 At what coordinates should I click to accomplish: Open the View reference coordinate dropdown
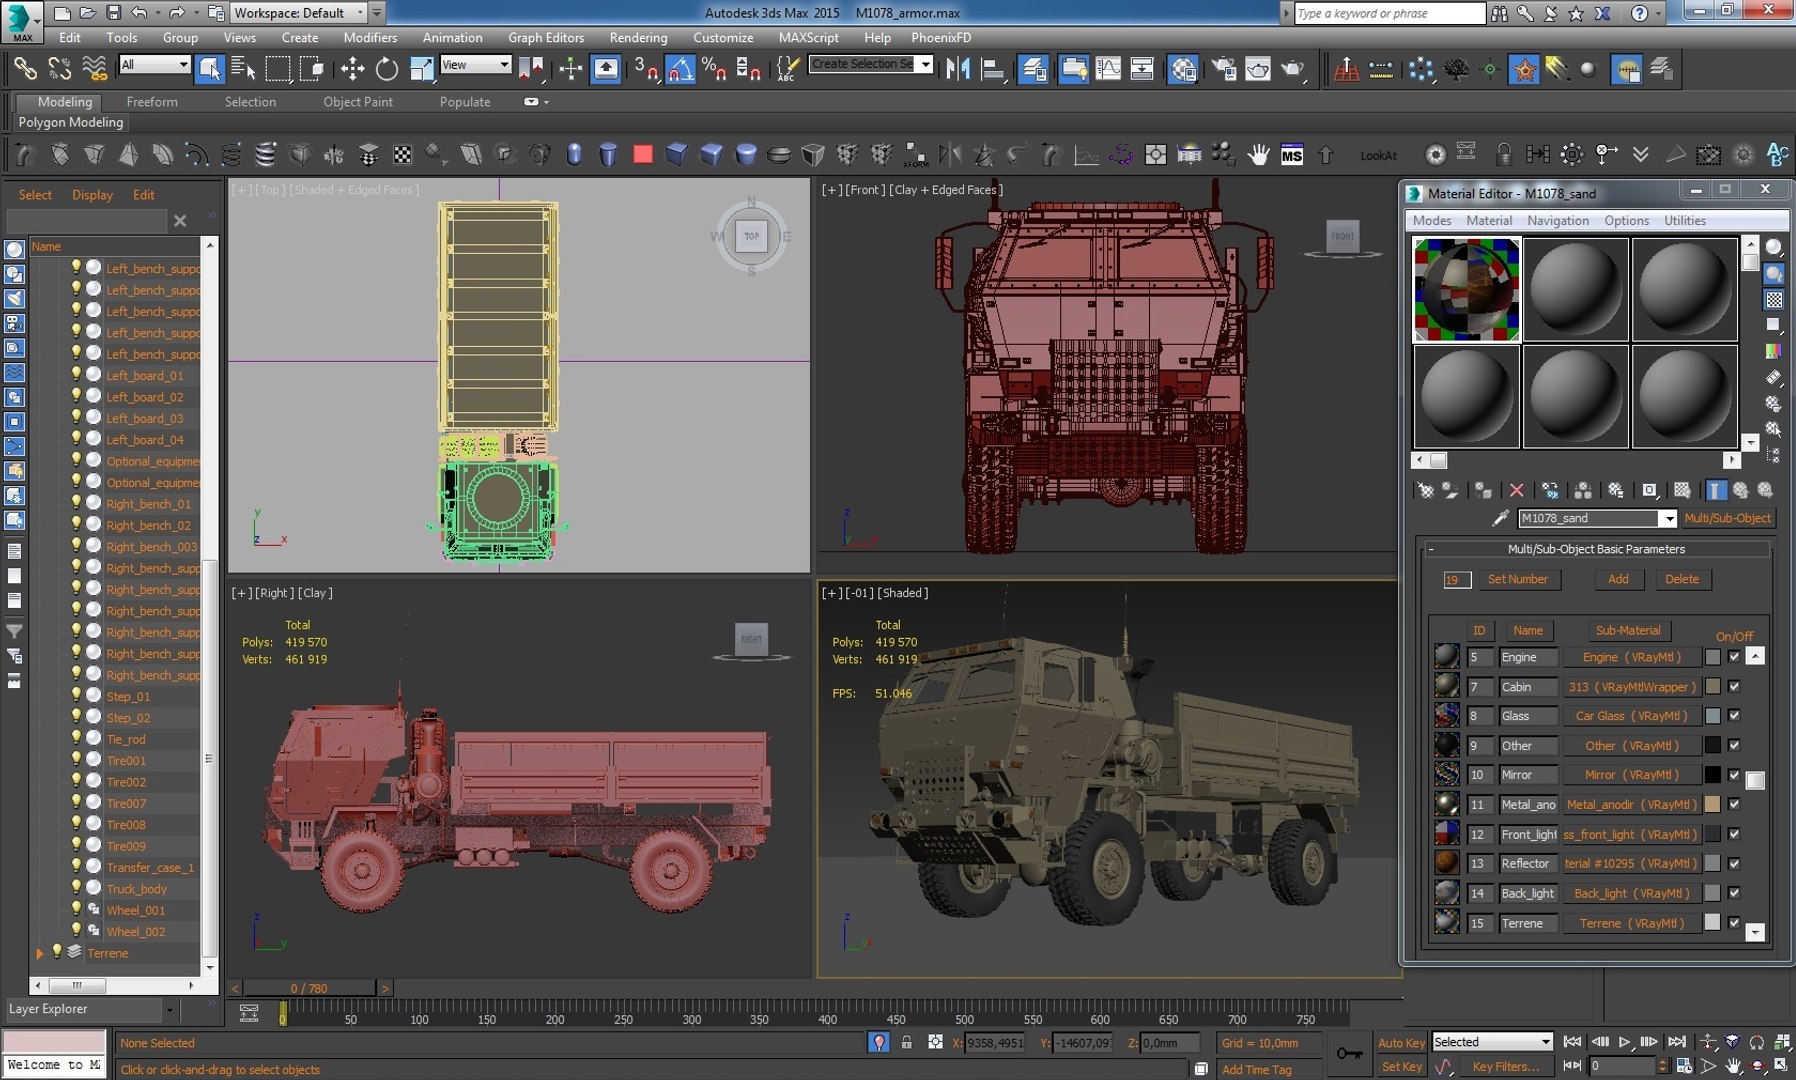pos(476,64)
